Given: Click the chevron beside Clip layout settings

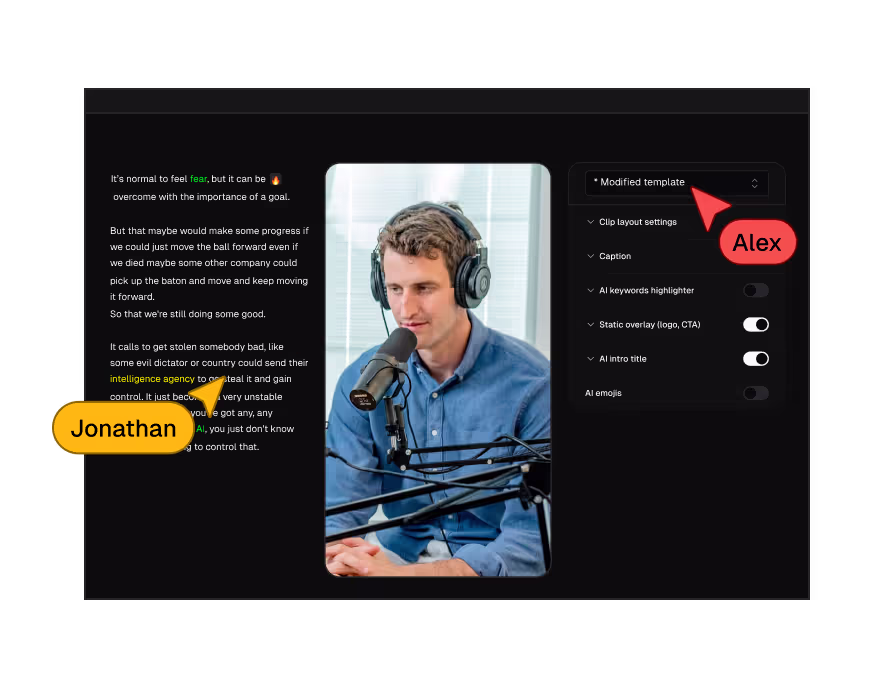Looking at the screenshot, I should tap(591, 222).
